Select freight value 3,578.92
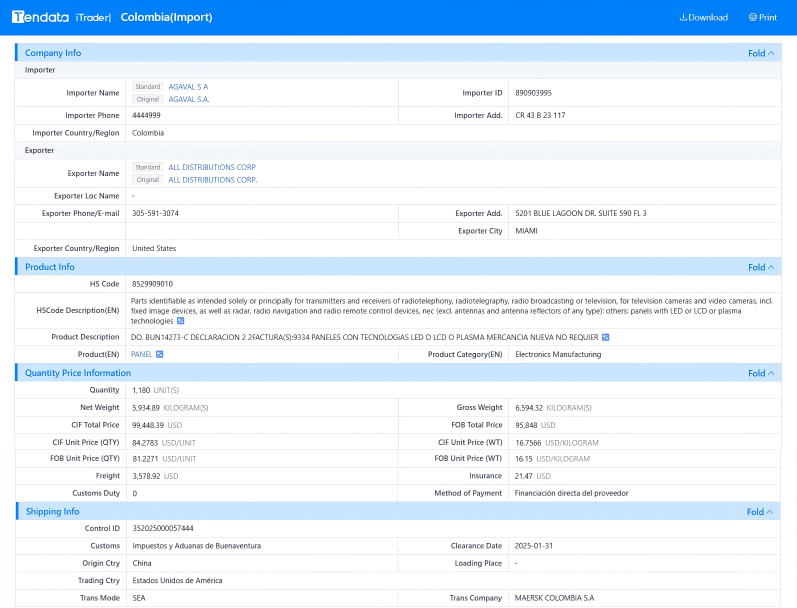Image resolution: width=797 pixels, height=608 pixels. click(x=146, y=476)
